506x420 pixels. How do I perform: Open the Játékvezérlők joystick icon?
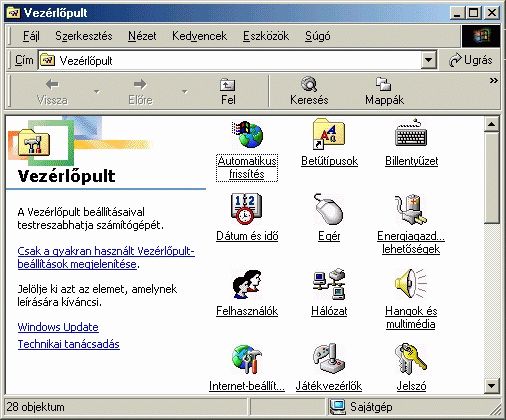pos(329,359)
